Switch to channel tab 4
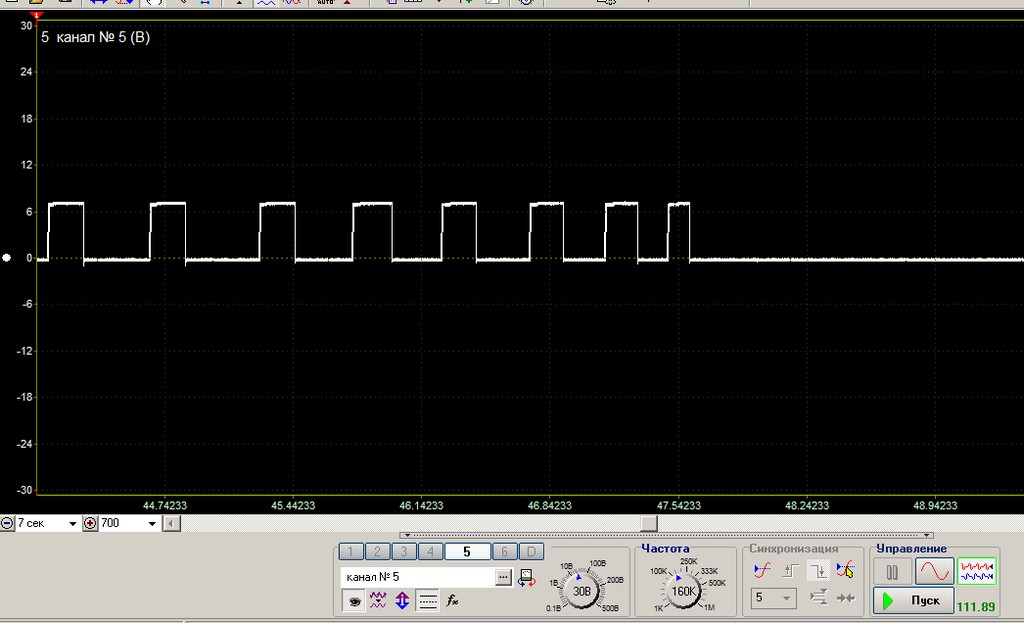Viewport: 1024px width, 623px height. tap(430, 552)
